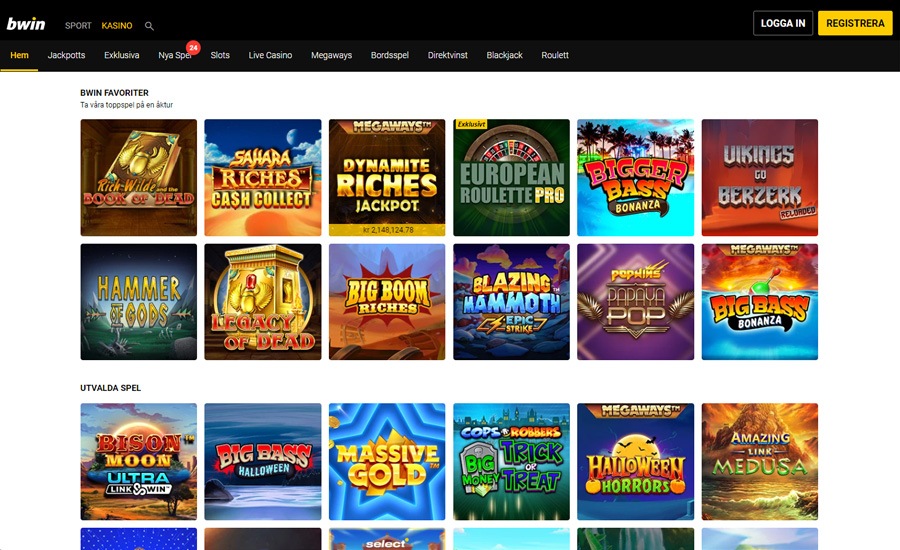Click the Exklusivt label on European Roulette
This screenshot has width=900, height=550.
click(x=471, y=124)
